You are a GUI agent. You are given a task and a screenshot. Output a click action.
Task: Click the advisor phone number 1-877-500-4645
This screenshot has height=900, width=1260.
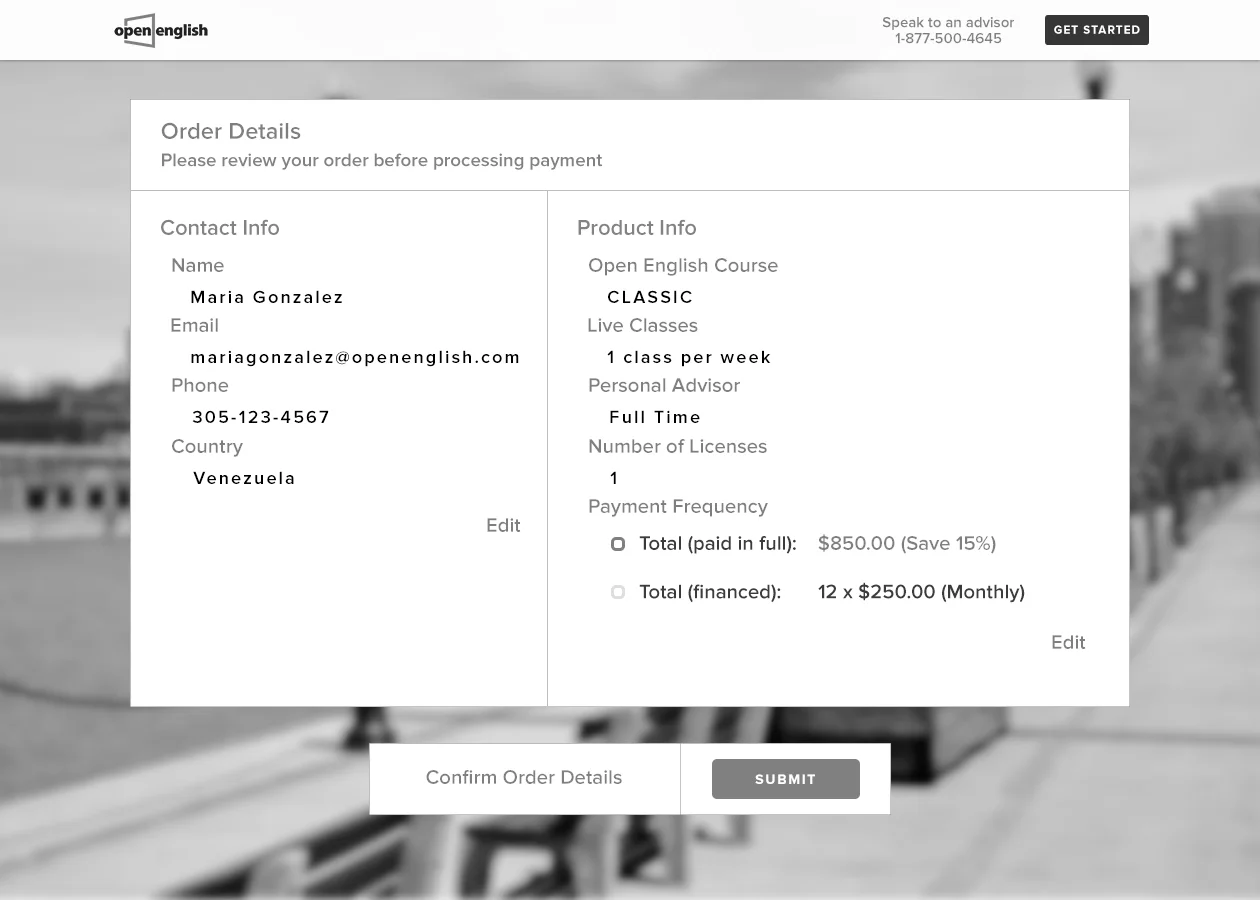pyautogui.click(x=948, y=39)
